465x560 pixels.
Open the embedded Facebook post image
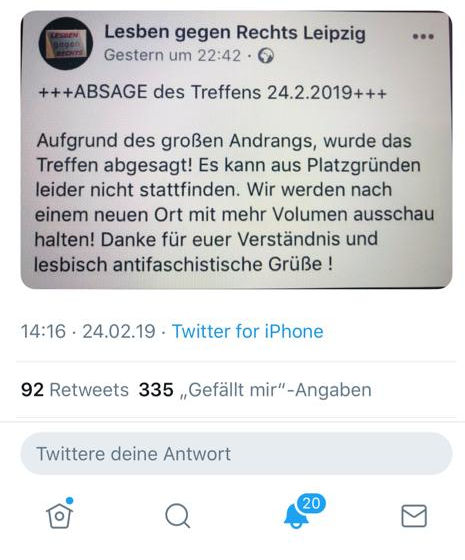236,149
